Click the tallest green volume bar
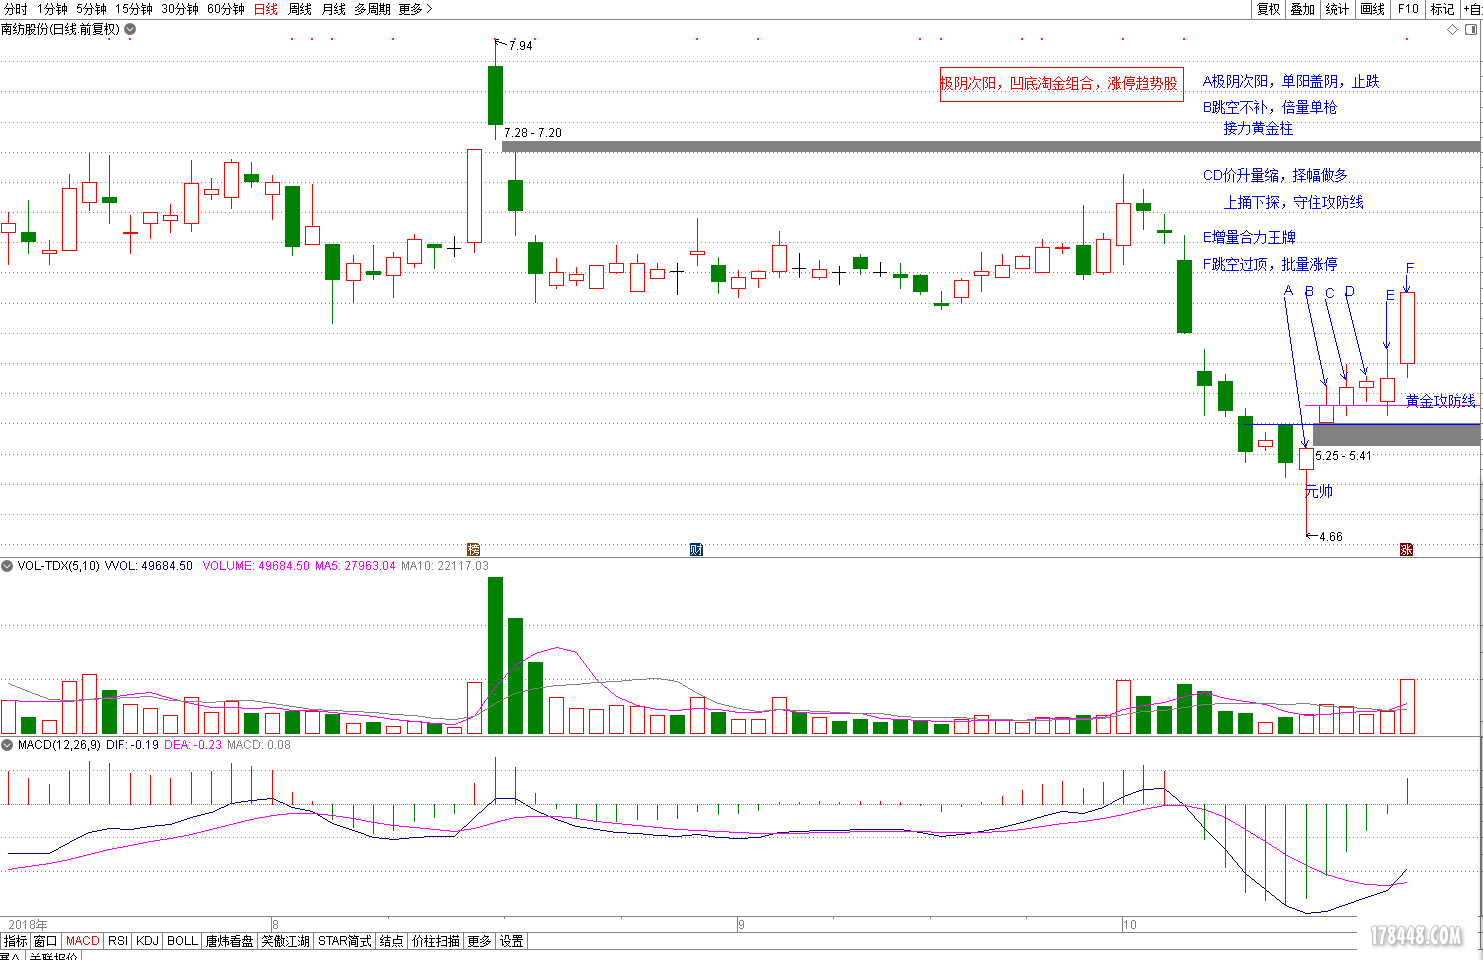Viewport: 1483px width, 960px height. pyautogui.click(x=495, y=656)
